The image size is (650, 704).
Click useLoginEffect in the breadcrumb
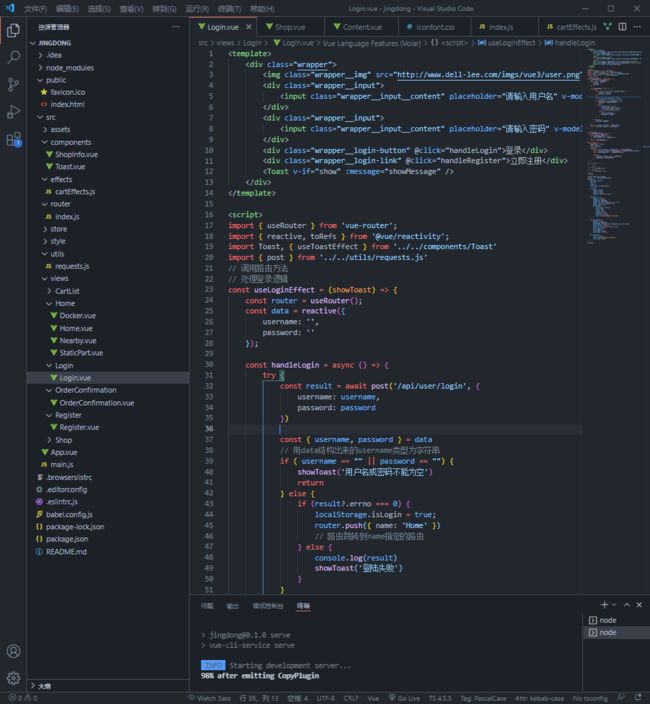click(x=511, y=43)
